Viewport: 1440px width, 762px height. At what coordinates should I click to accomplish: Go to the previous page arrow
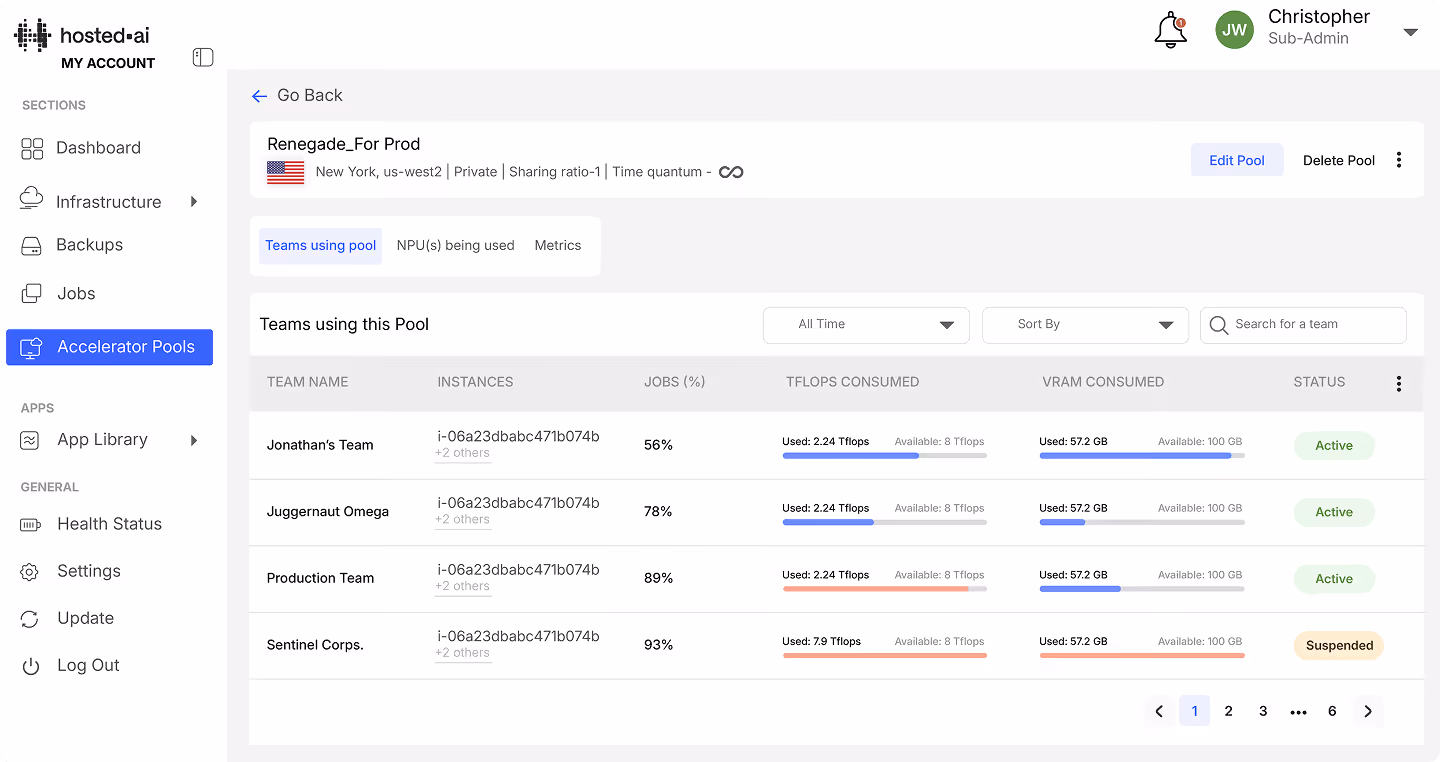(x=1159, y=711)
